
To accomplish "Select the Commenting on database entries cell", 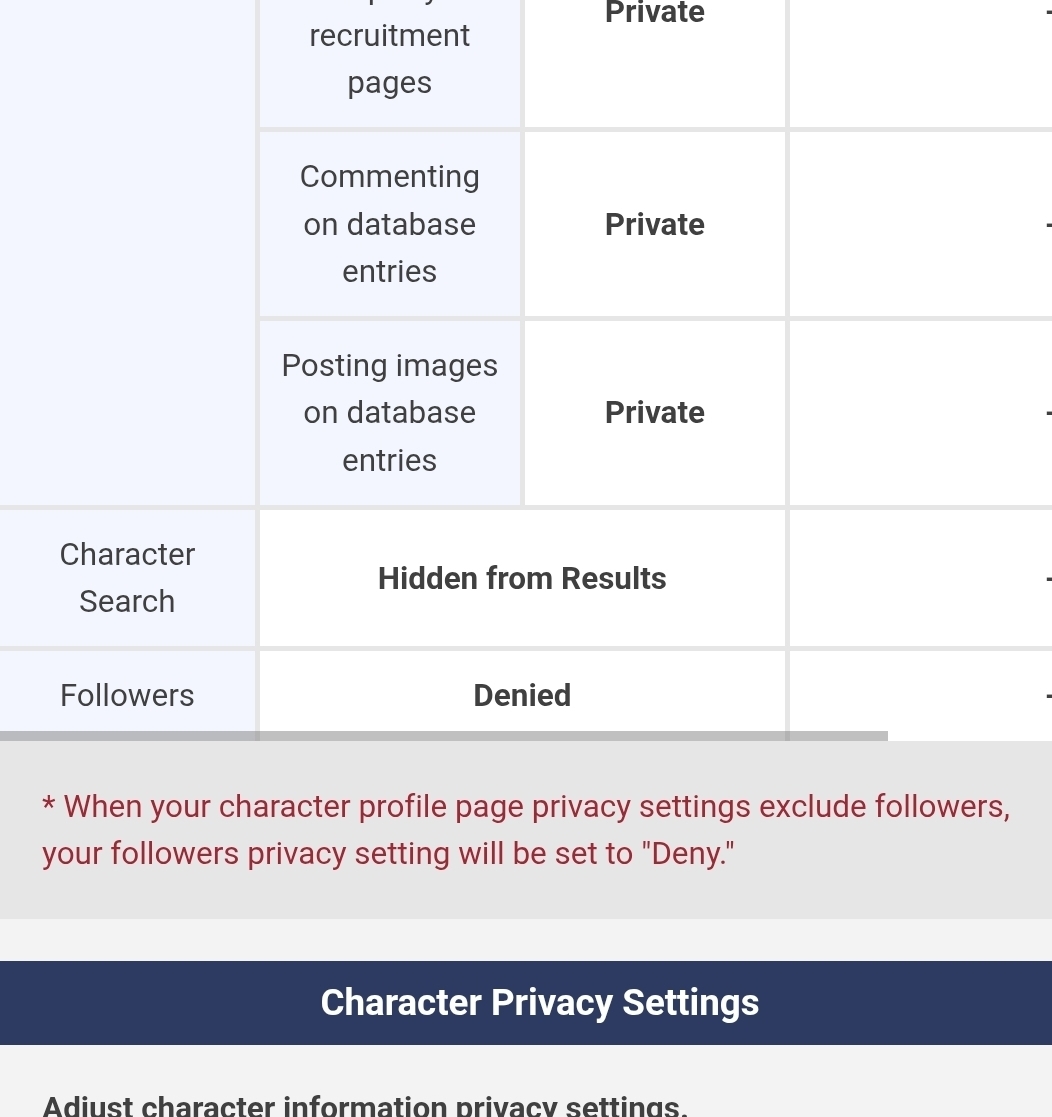I will click(390, 224).
